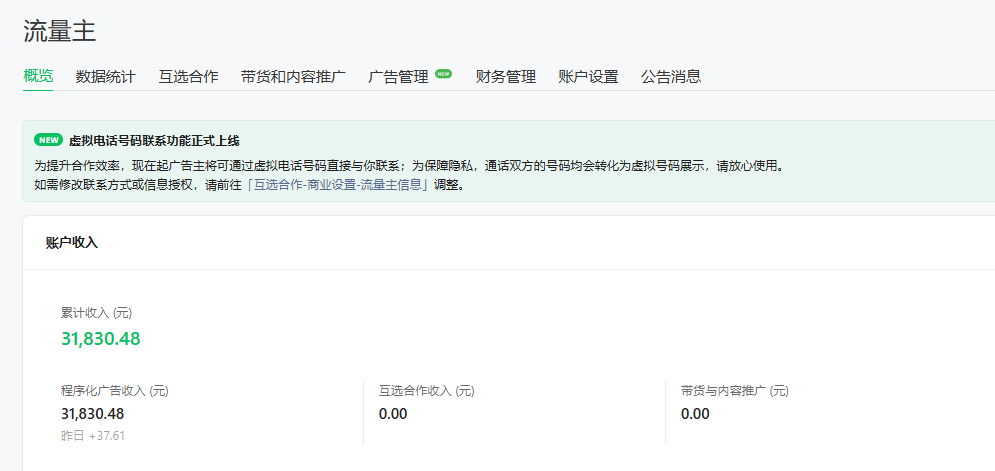Switch to the 概览 tab

pos(38,76)
